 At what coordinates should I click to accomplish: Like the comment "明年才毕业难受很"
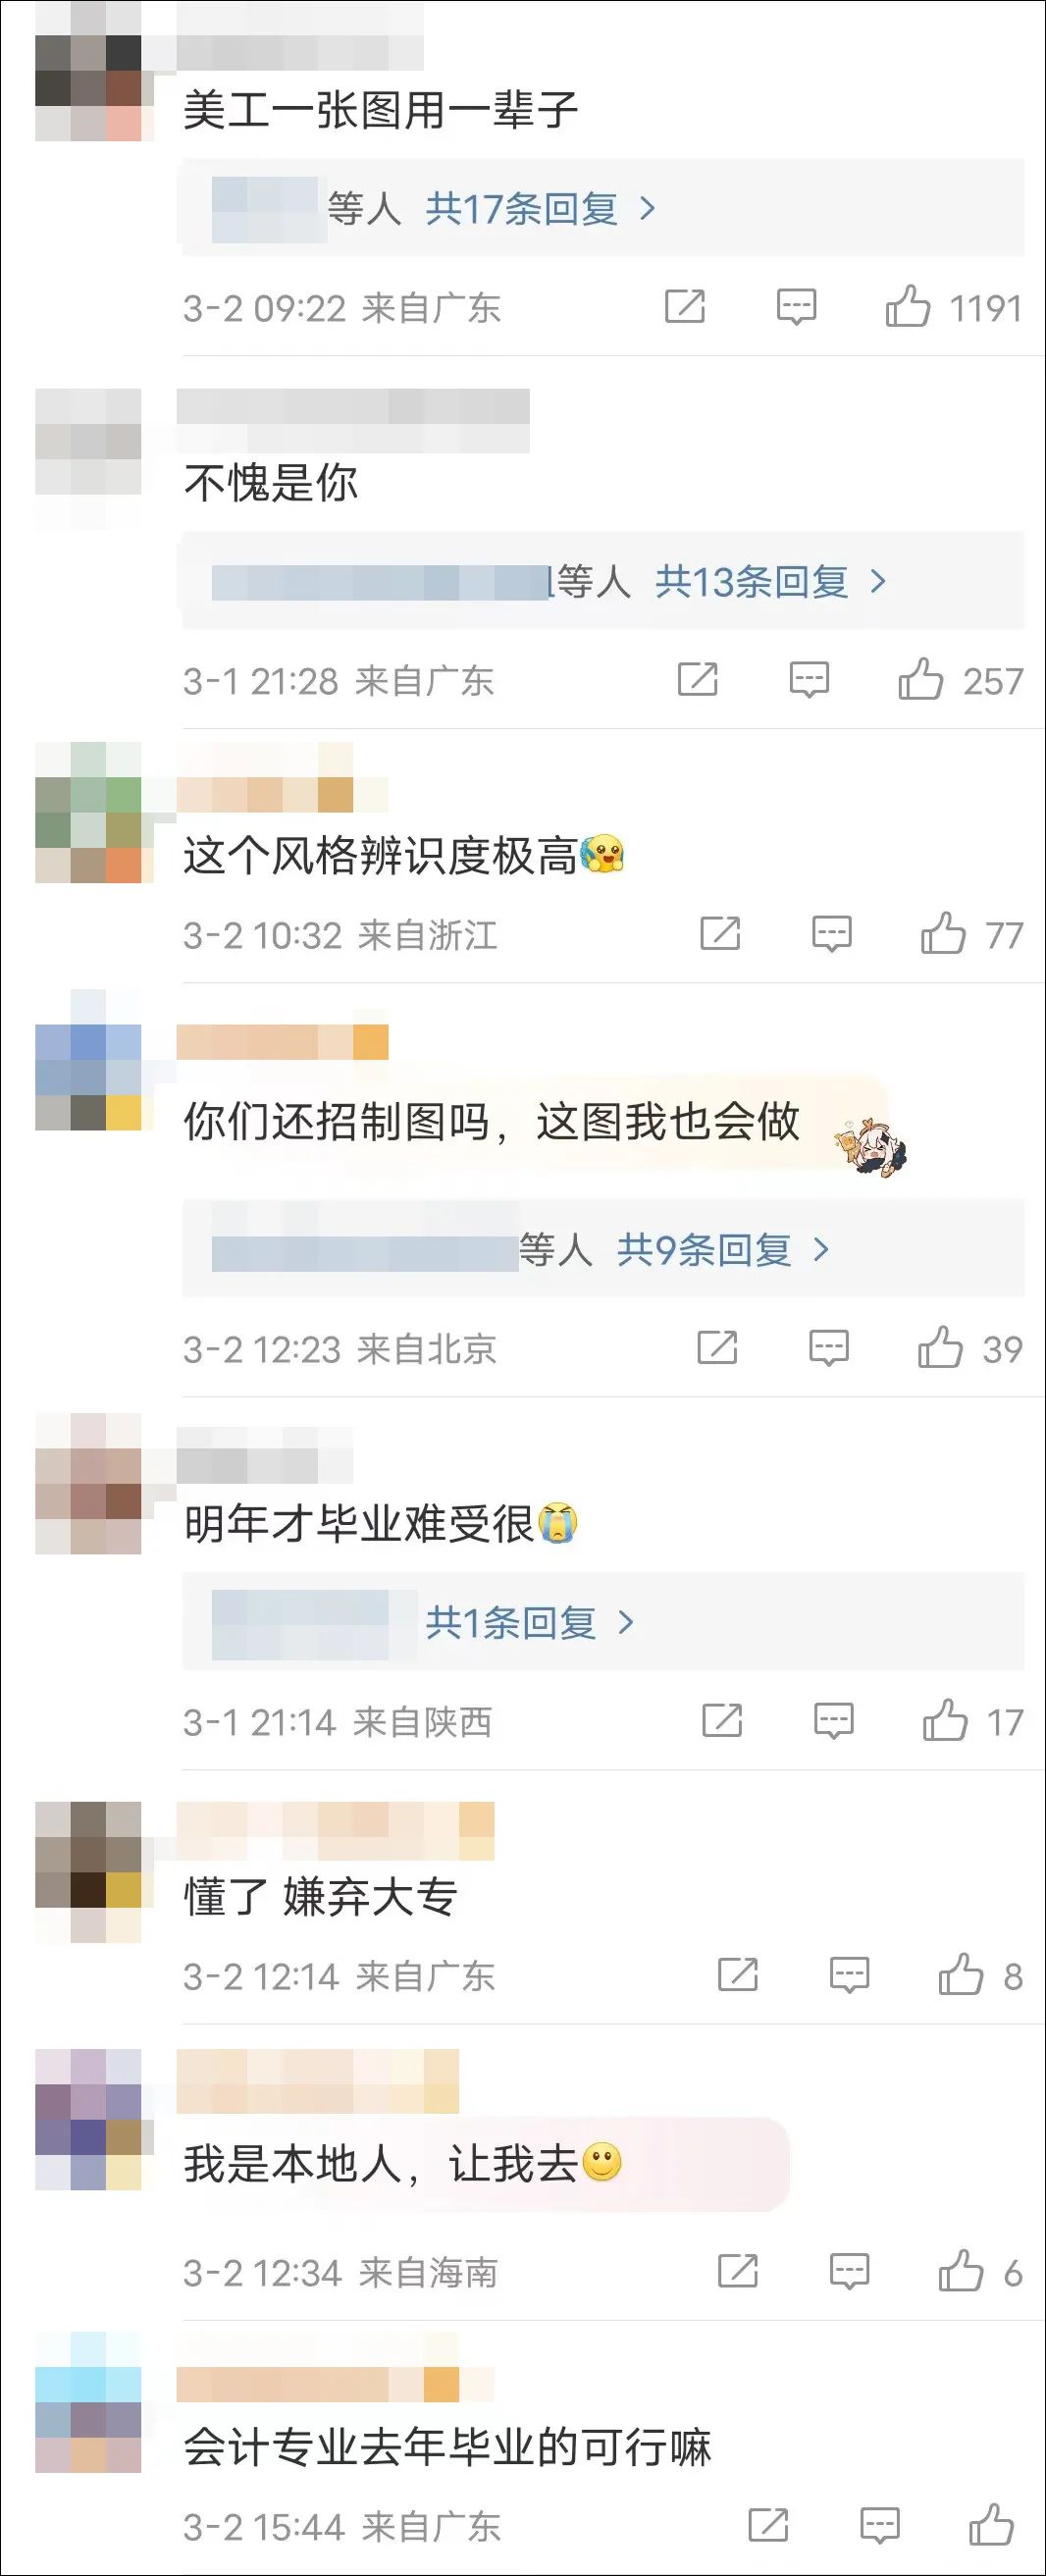972,1721
